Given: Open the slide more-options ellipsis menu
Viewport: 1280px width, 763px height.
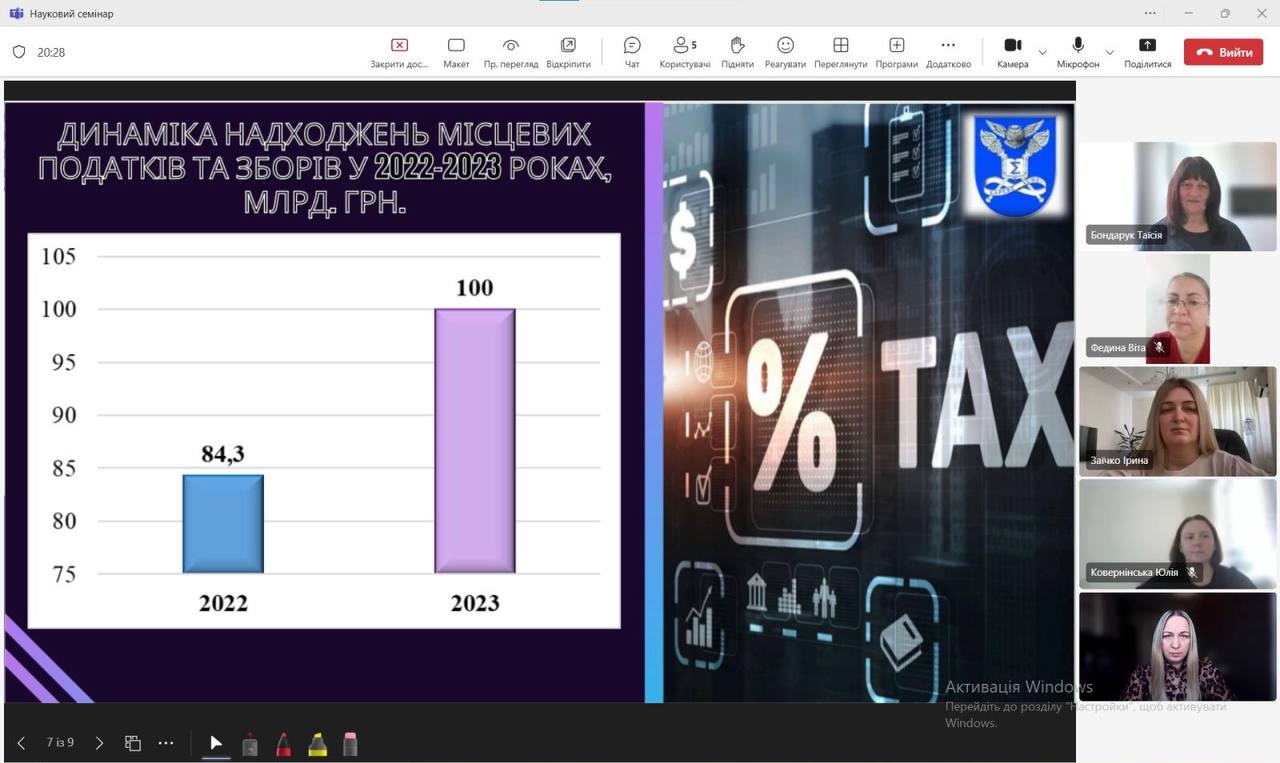Looking at the screenshot, I should 166,743.
